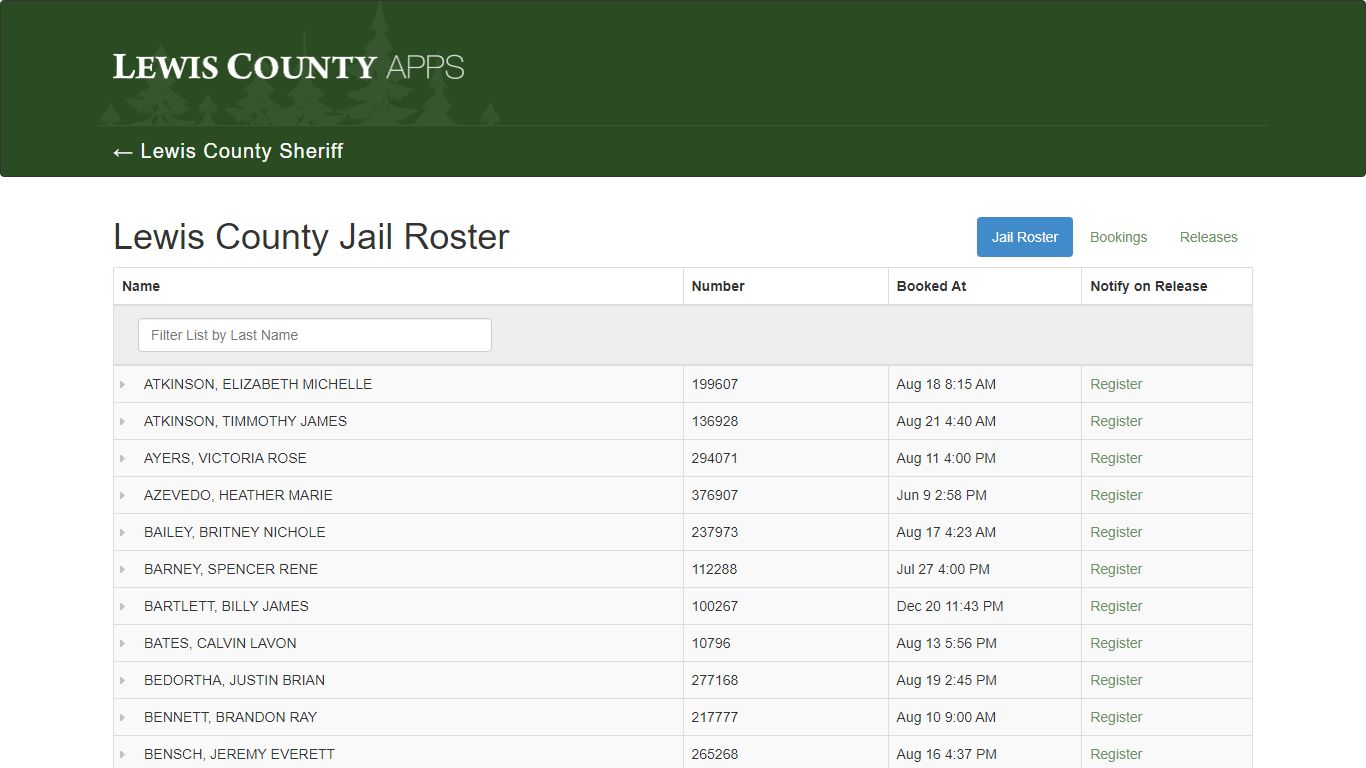
Task: Click booking number 217777
Action: (714, 717)
